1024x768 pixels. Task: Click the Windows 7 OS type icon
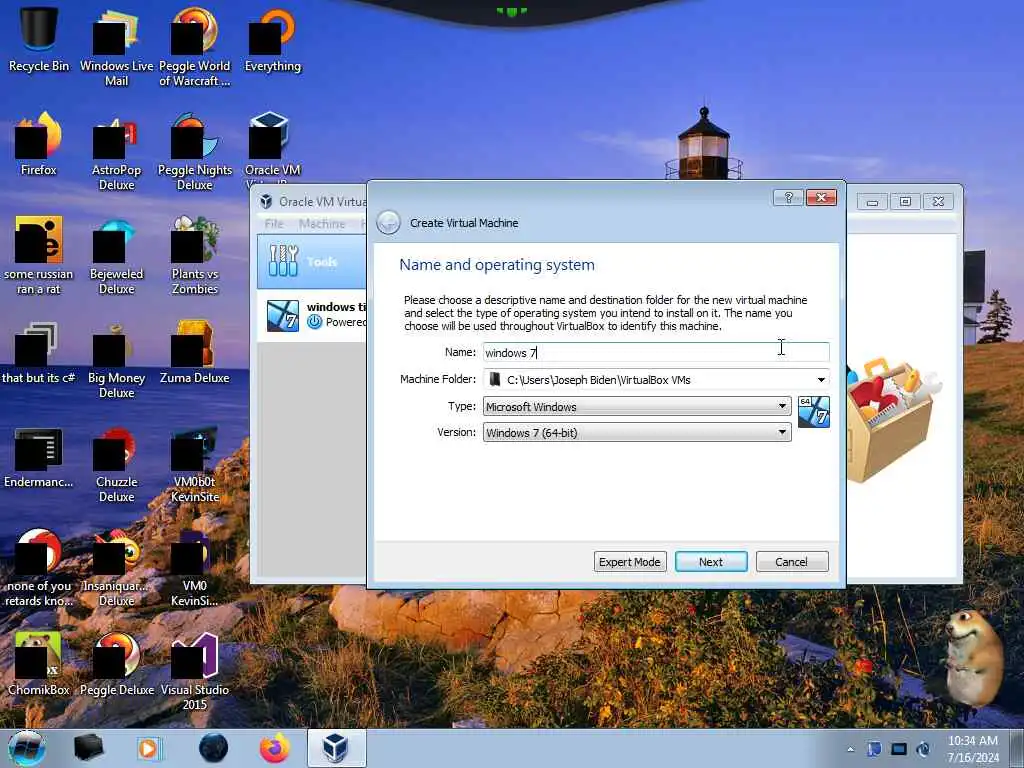[x=814, y=412]
